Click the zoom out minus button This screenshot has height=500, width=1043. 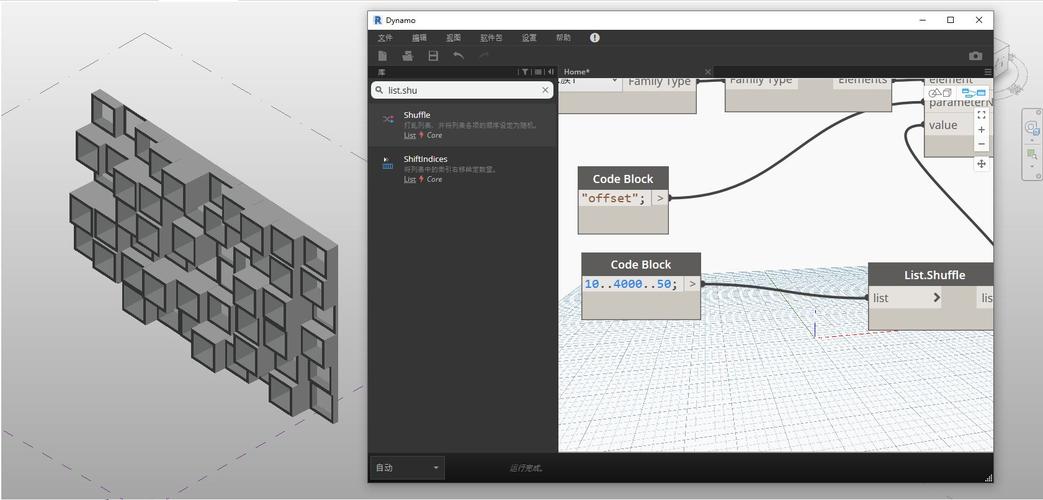tap(981, 144)
